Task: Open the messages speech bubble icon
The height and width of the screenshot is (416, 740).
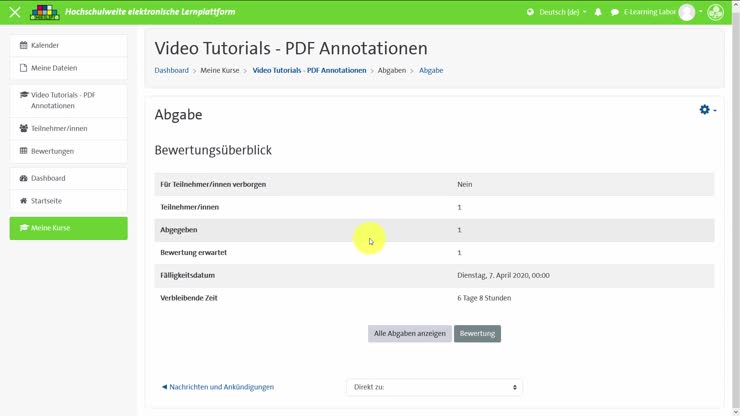Action: click(614, 12)
